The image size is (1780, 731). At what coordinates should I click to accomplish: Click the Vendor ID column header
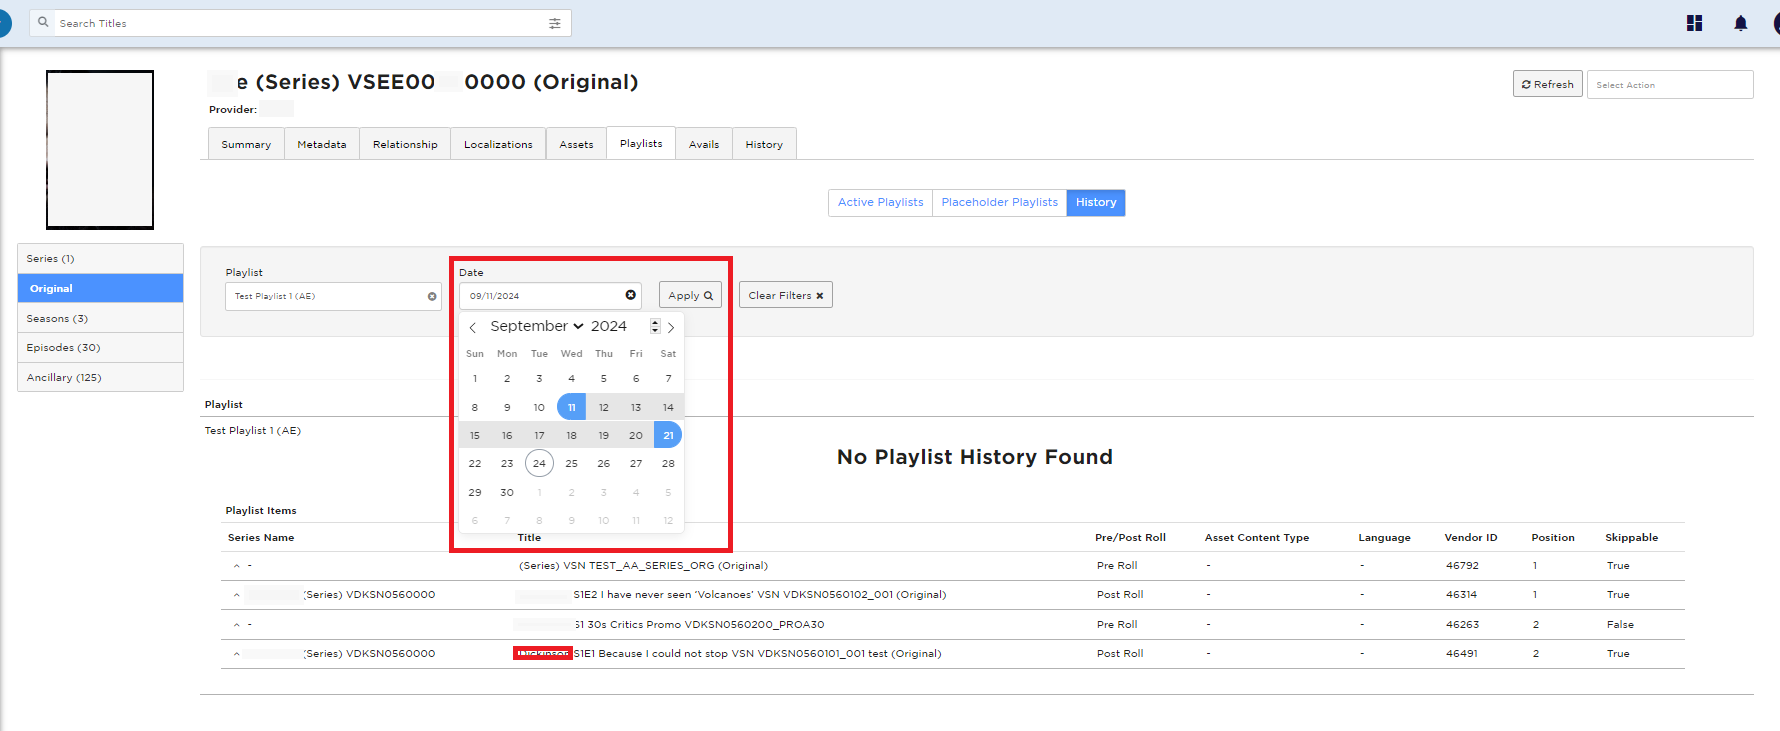[1471, 538]
